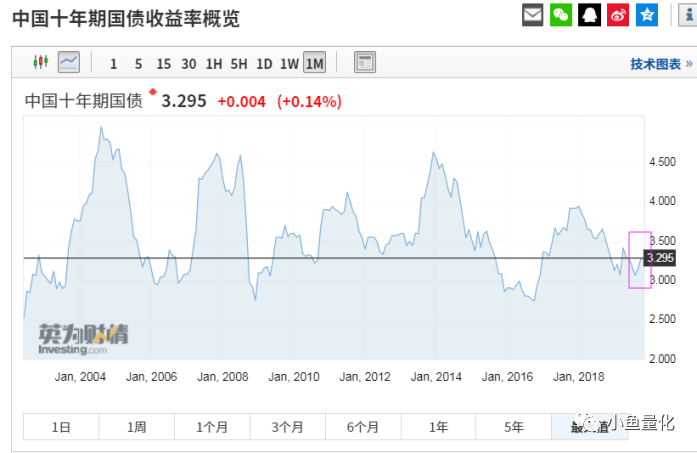The width and height of the screenshot is (697, 453).
Task: Click the 3.295 current price marker
Action: click(660, 257)
